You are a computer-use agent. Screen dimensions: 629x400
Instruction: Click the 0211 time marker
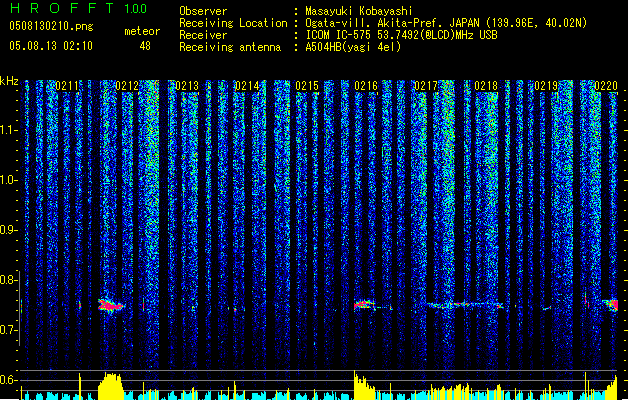(67, 86)
